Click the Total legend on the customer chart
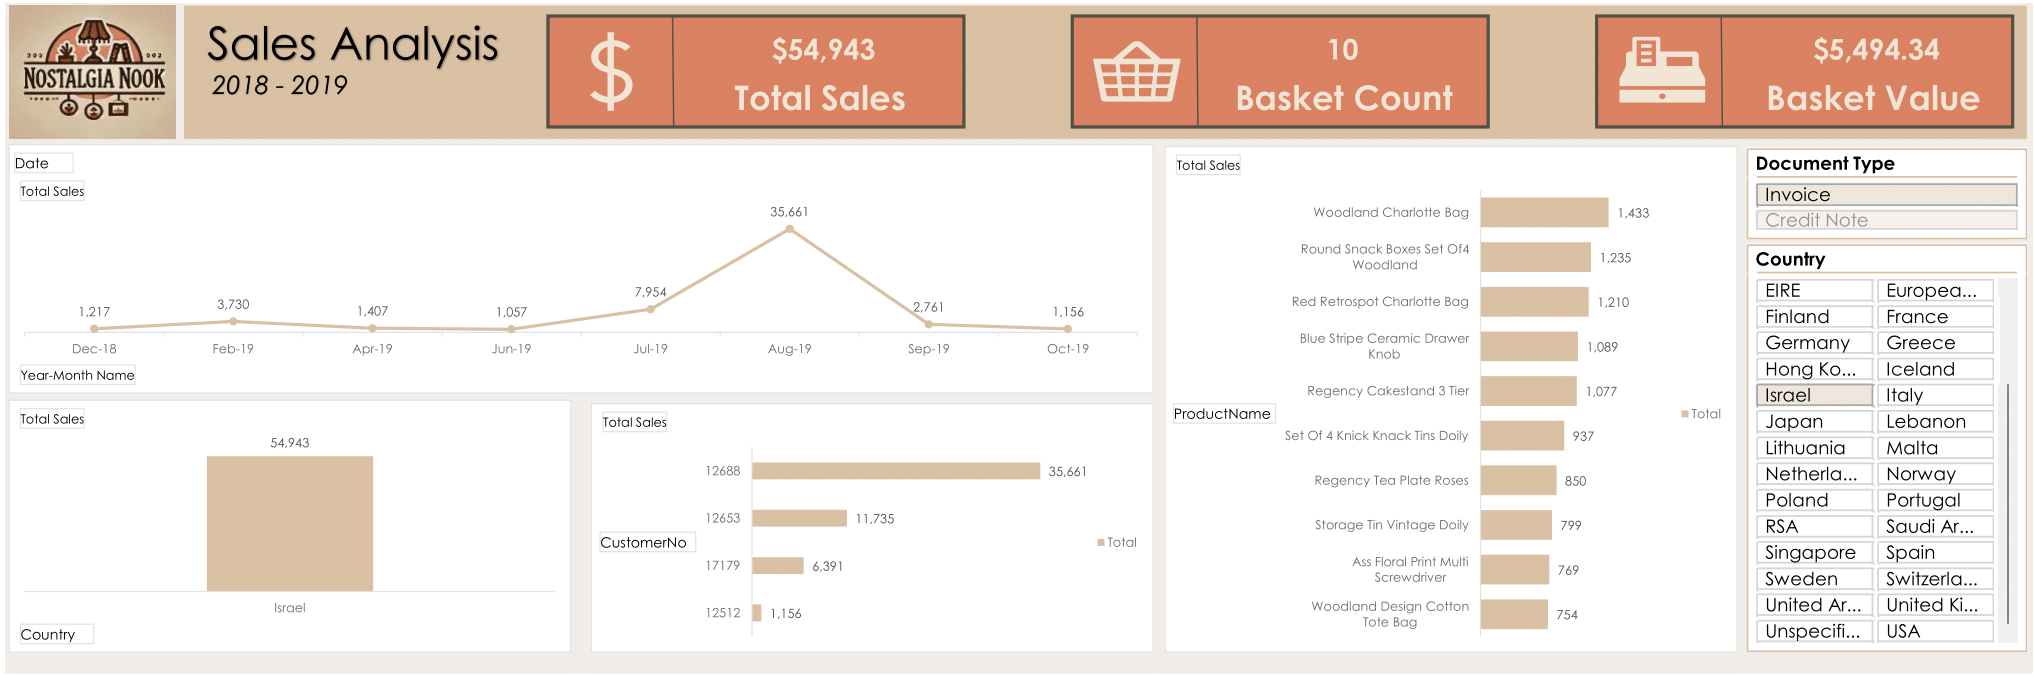 point(1117,542)
